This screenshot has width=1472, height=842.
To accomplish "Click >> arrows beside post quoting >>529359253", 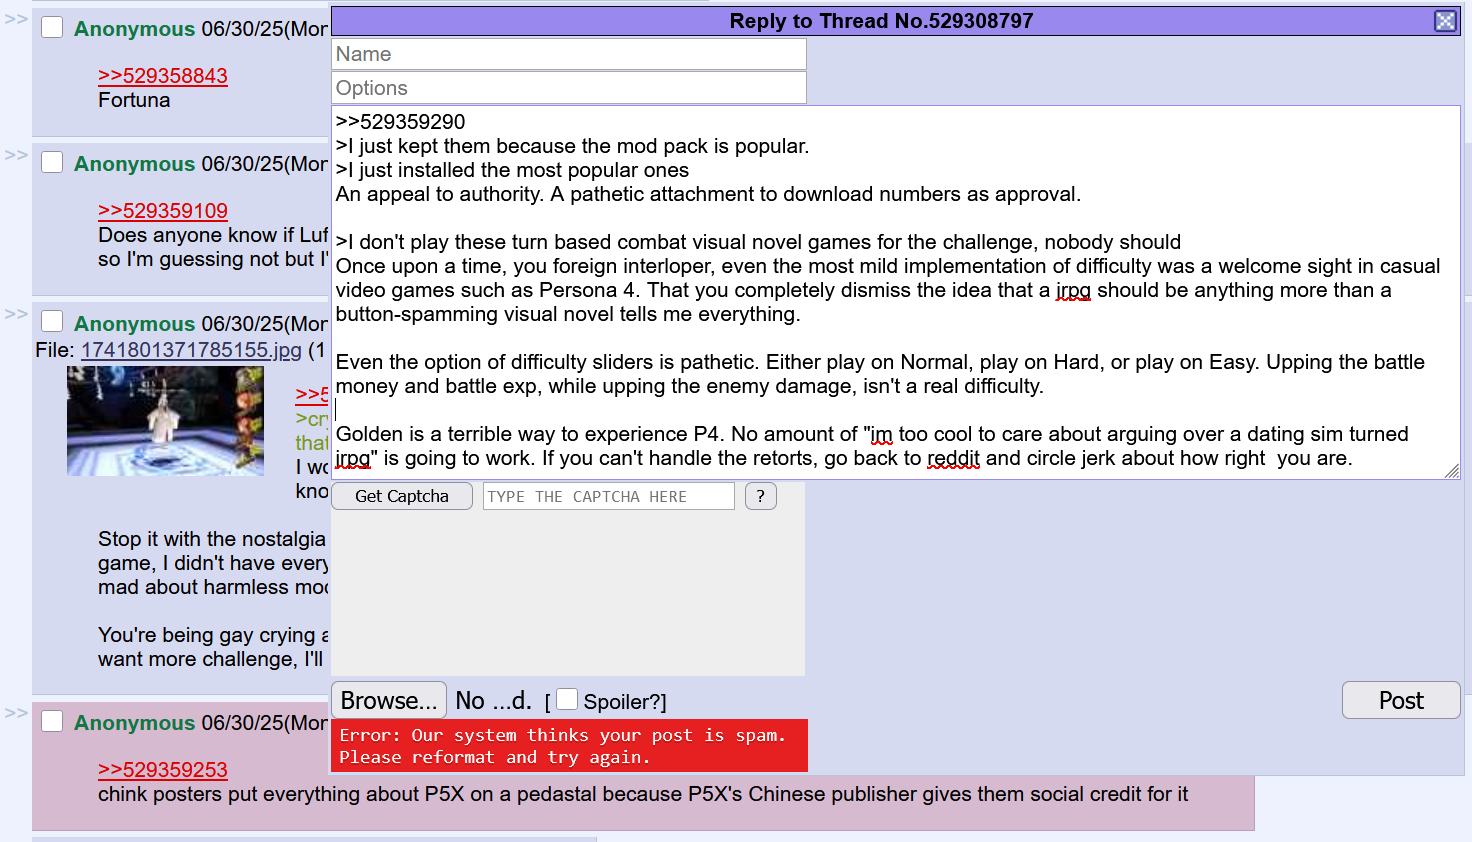I will tap(16, 712).
